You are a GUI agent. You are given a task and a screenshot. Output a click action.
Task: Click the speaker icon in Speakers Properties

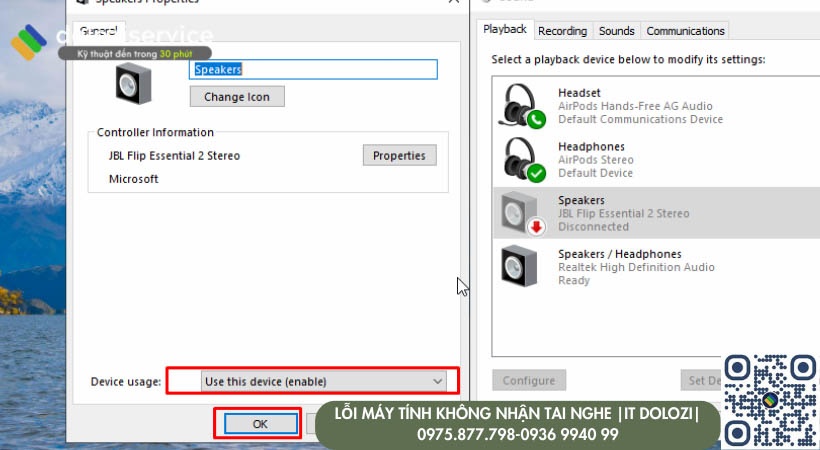coord(133,83)
